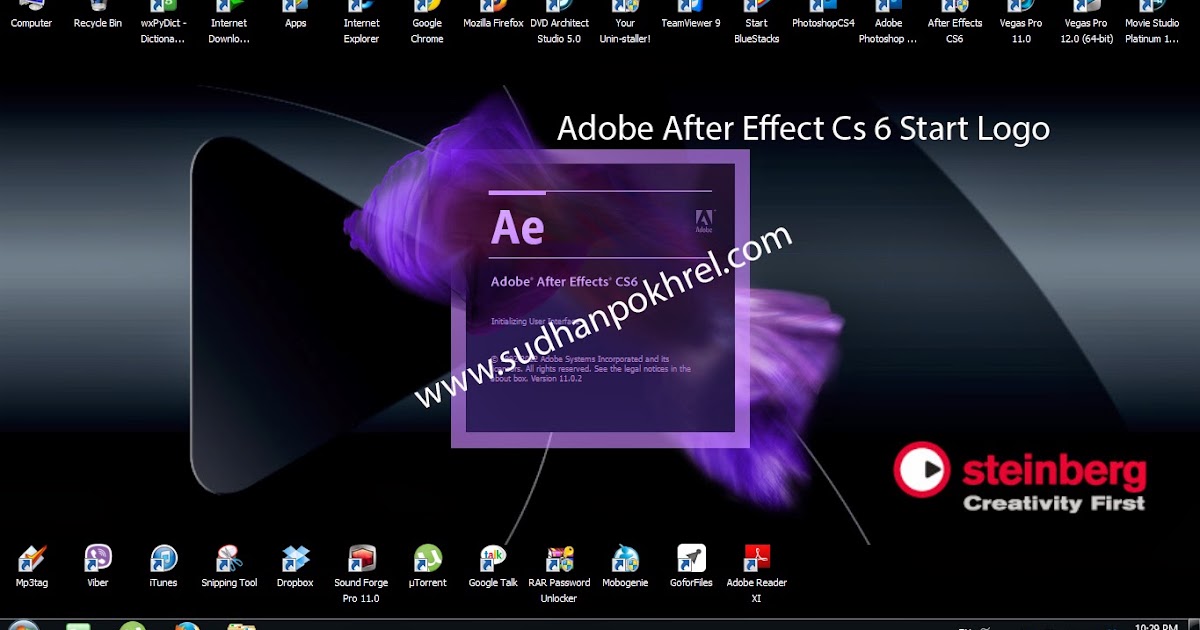Open the Vegas Pro 11.0 shortcut
This screenshot has width=1200, height=630.
[x=1021, y=22]
